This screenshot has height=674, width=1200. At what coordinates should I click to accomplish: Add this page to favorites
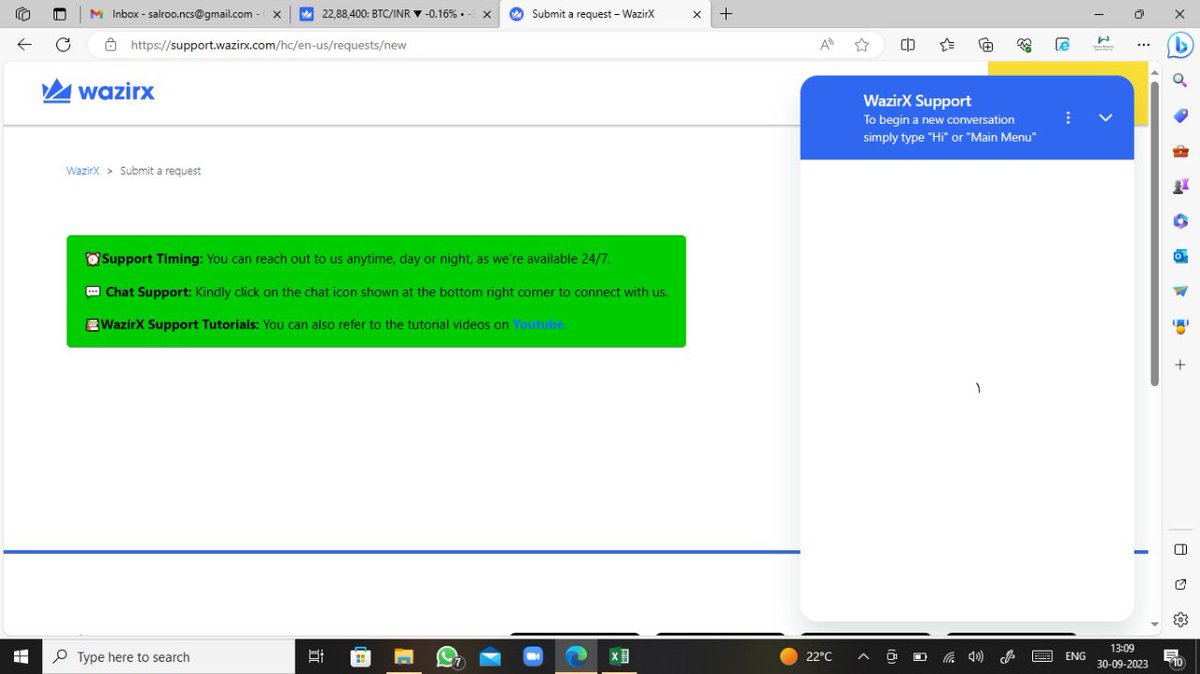(862, 44)
